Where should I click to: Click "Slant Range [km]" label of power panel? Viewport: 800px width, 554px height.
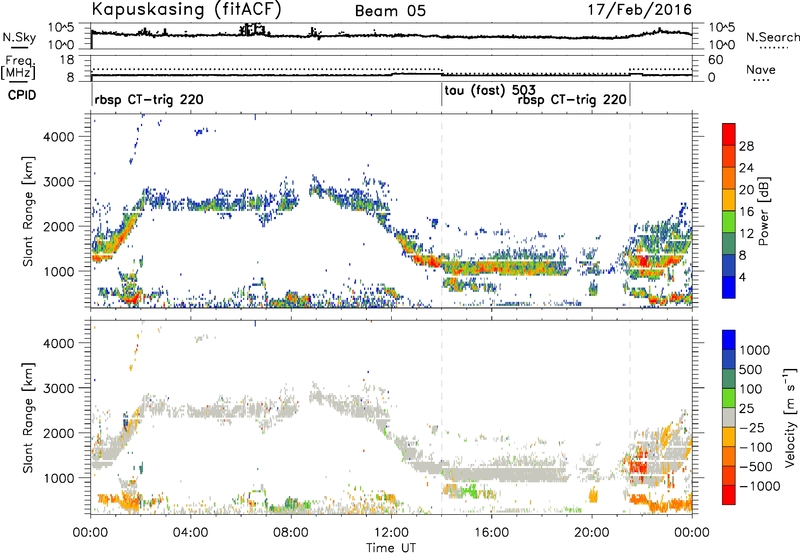(x=28, y=211)
